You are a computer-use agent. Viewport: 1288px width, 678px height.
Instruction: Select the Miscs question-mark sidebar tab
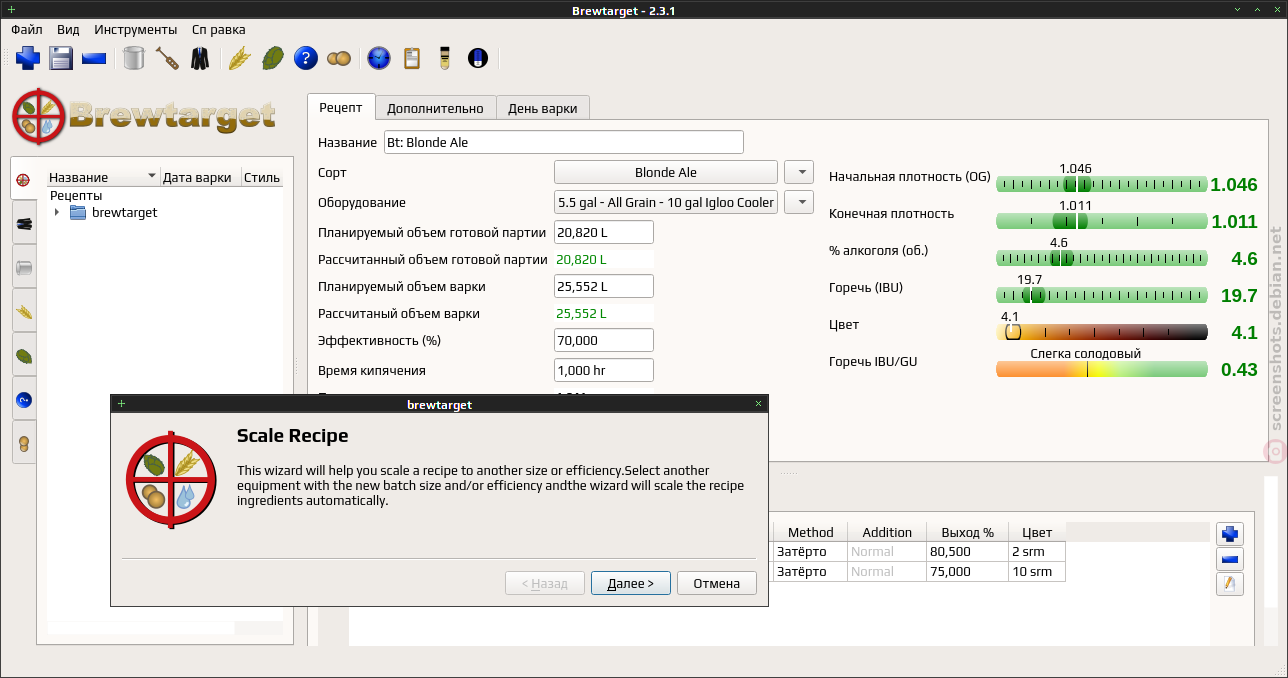(24, 399)
